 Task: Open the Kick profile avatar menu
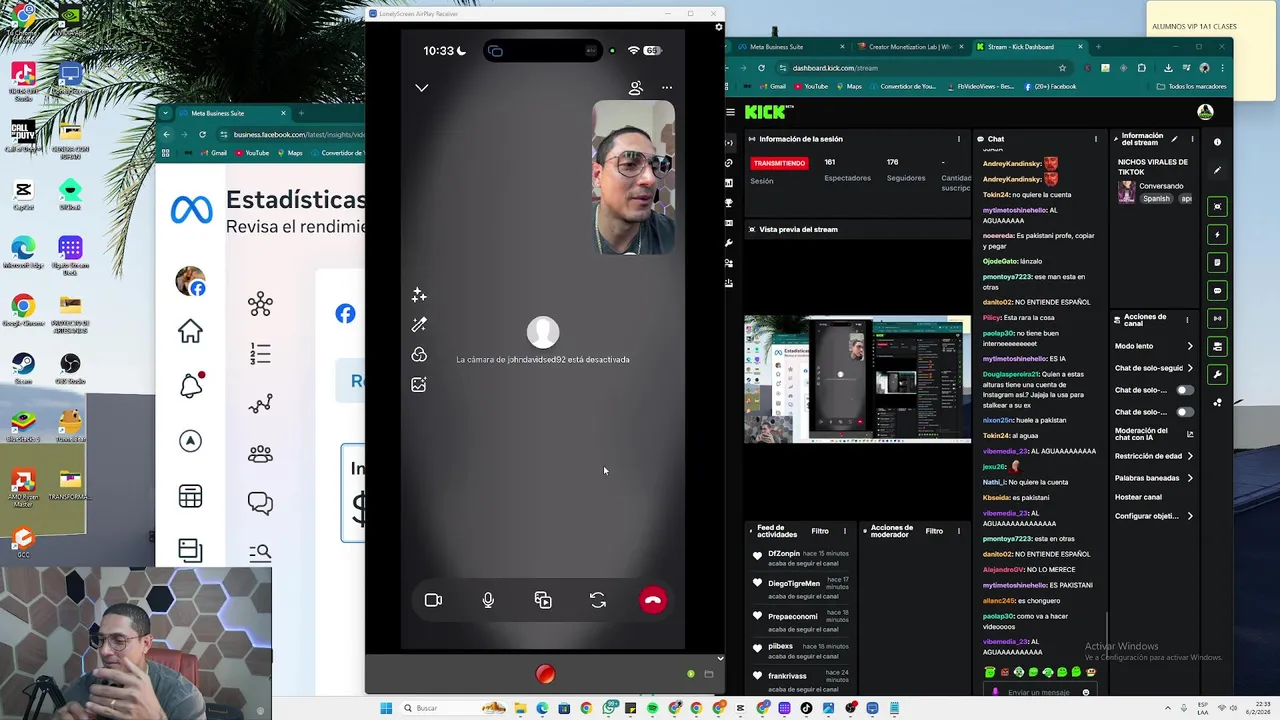tap(1205, 112)
